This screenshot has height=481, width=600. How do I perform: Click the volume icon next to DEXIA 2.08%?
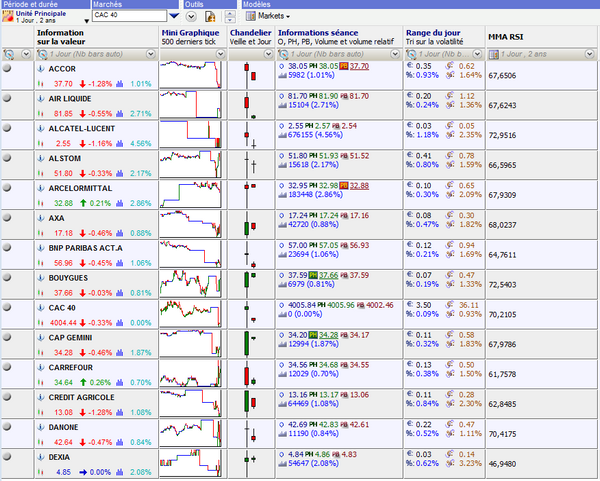(x=120, y=472)
